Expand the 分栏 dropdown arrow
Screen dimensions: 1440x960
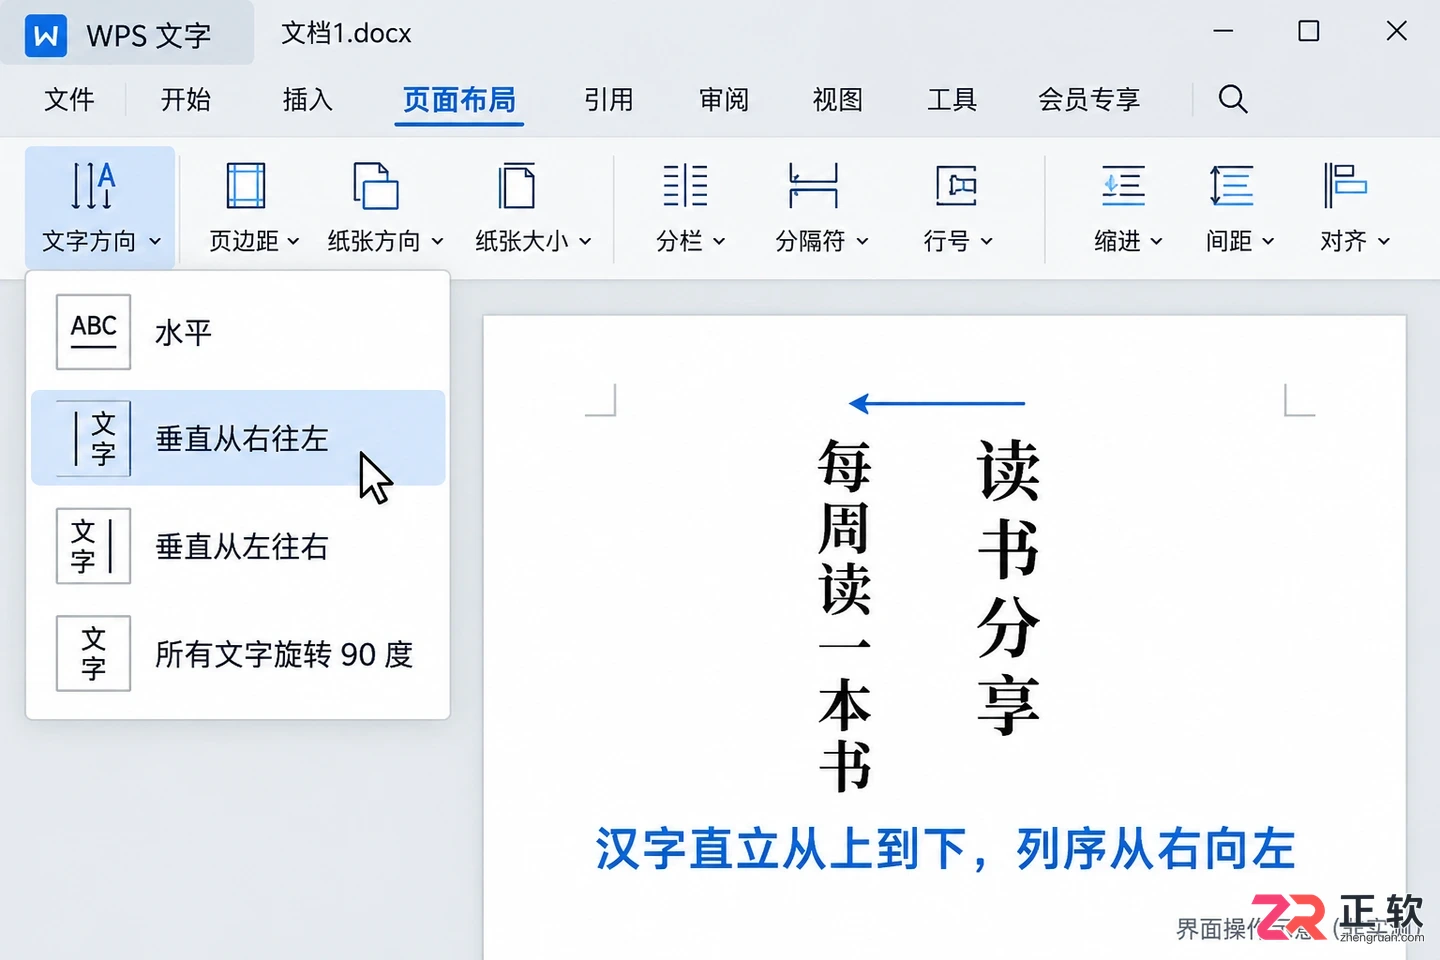pos(718,241)
